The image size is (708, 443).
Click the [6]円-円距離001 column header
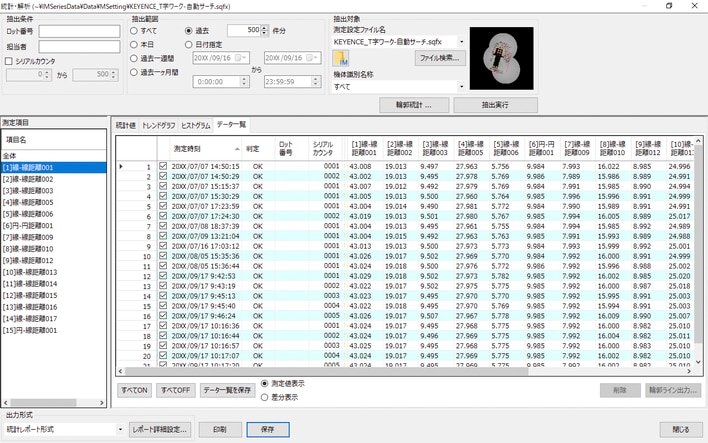pos(541,149)
